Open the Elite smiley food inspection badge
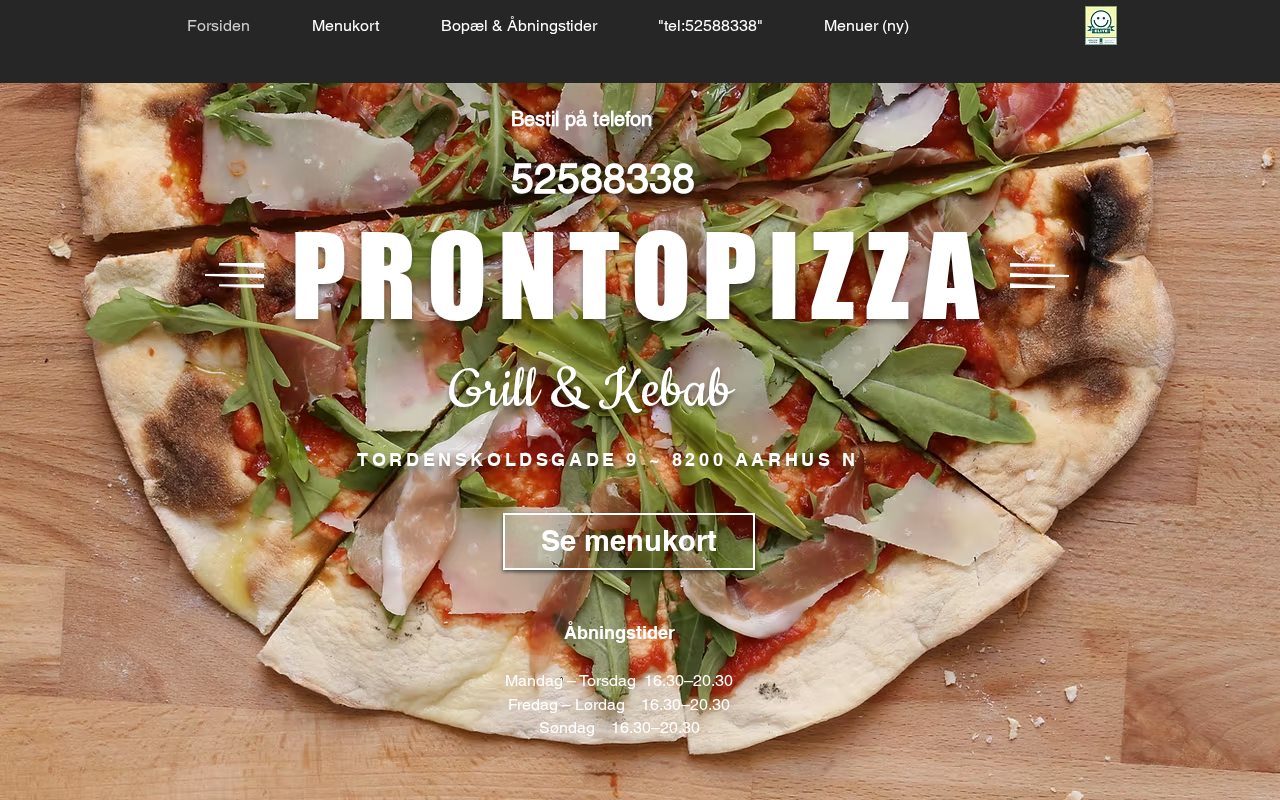 (x=1100, y=26)
